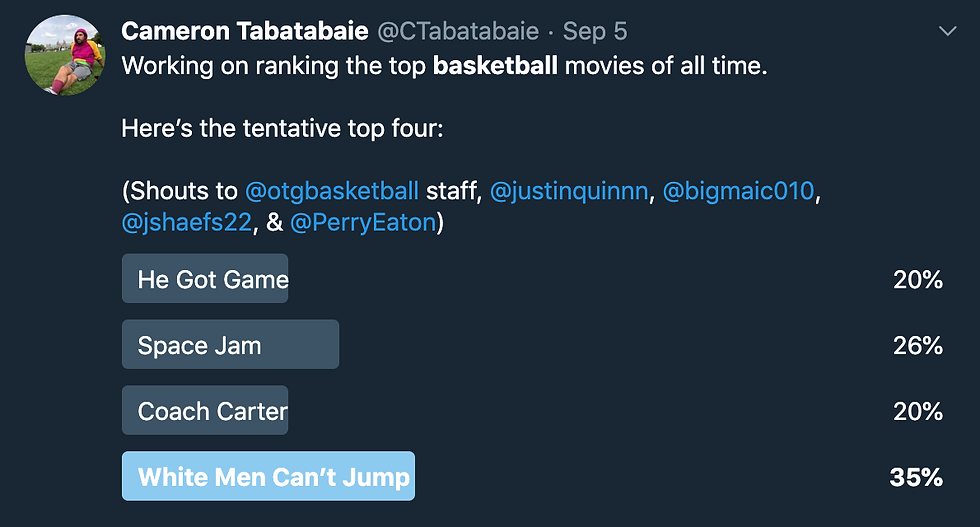This screenshot has height=527, width=980.
Task: Open the @CTabatabaie handle link
Action: [458, 31]
